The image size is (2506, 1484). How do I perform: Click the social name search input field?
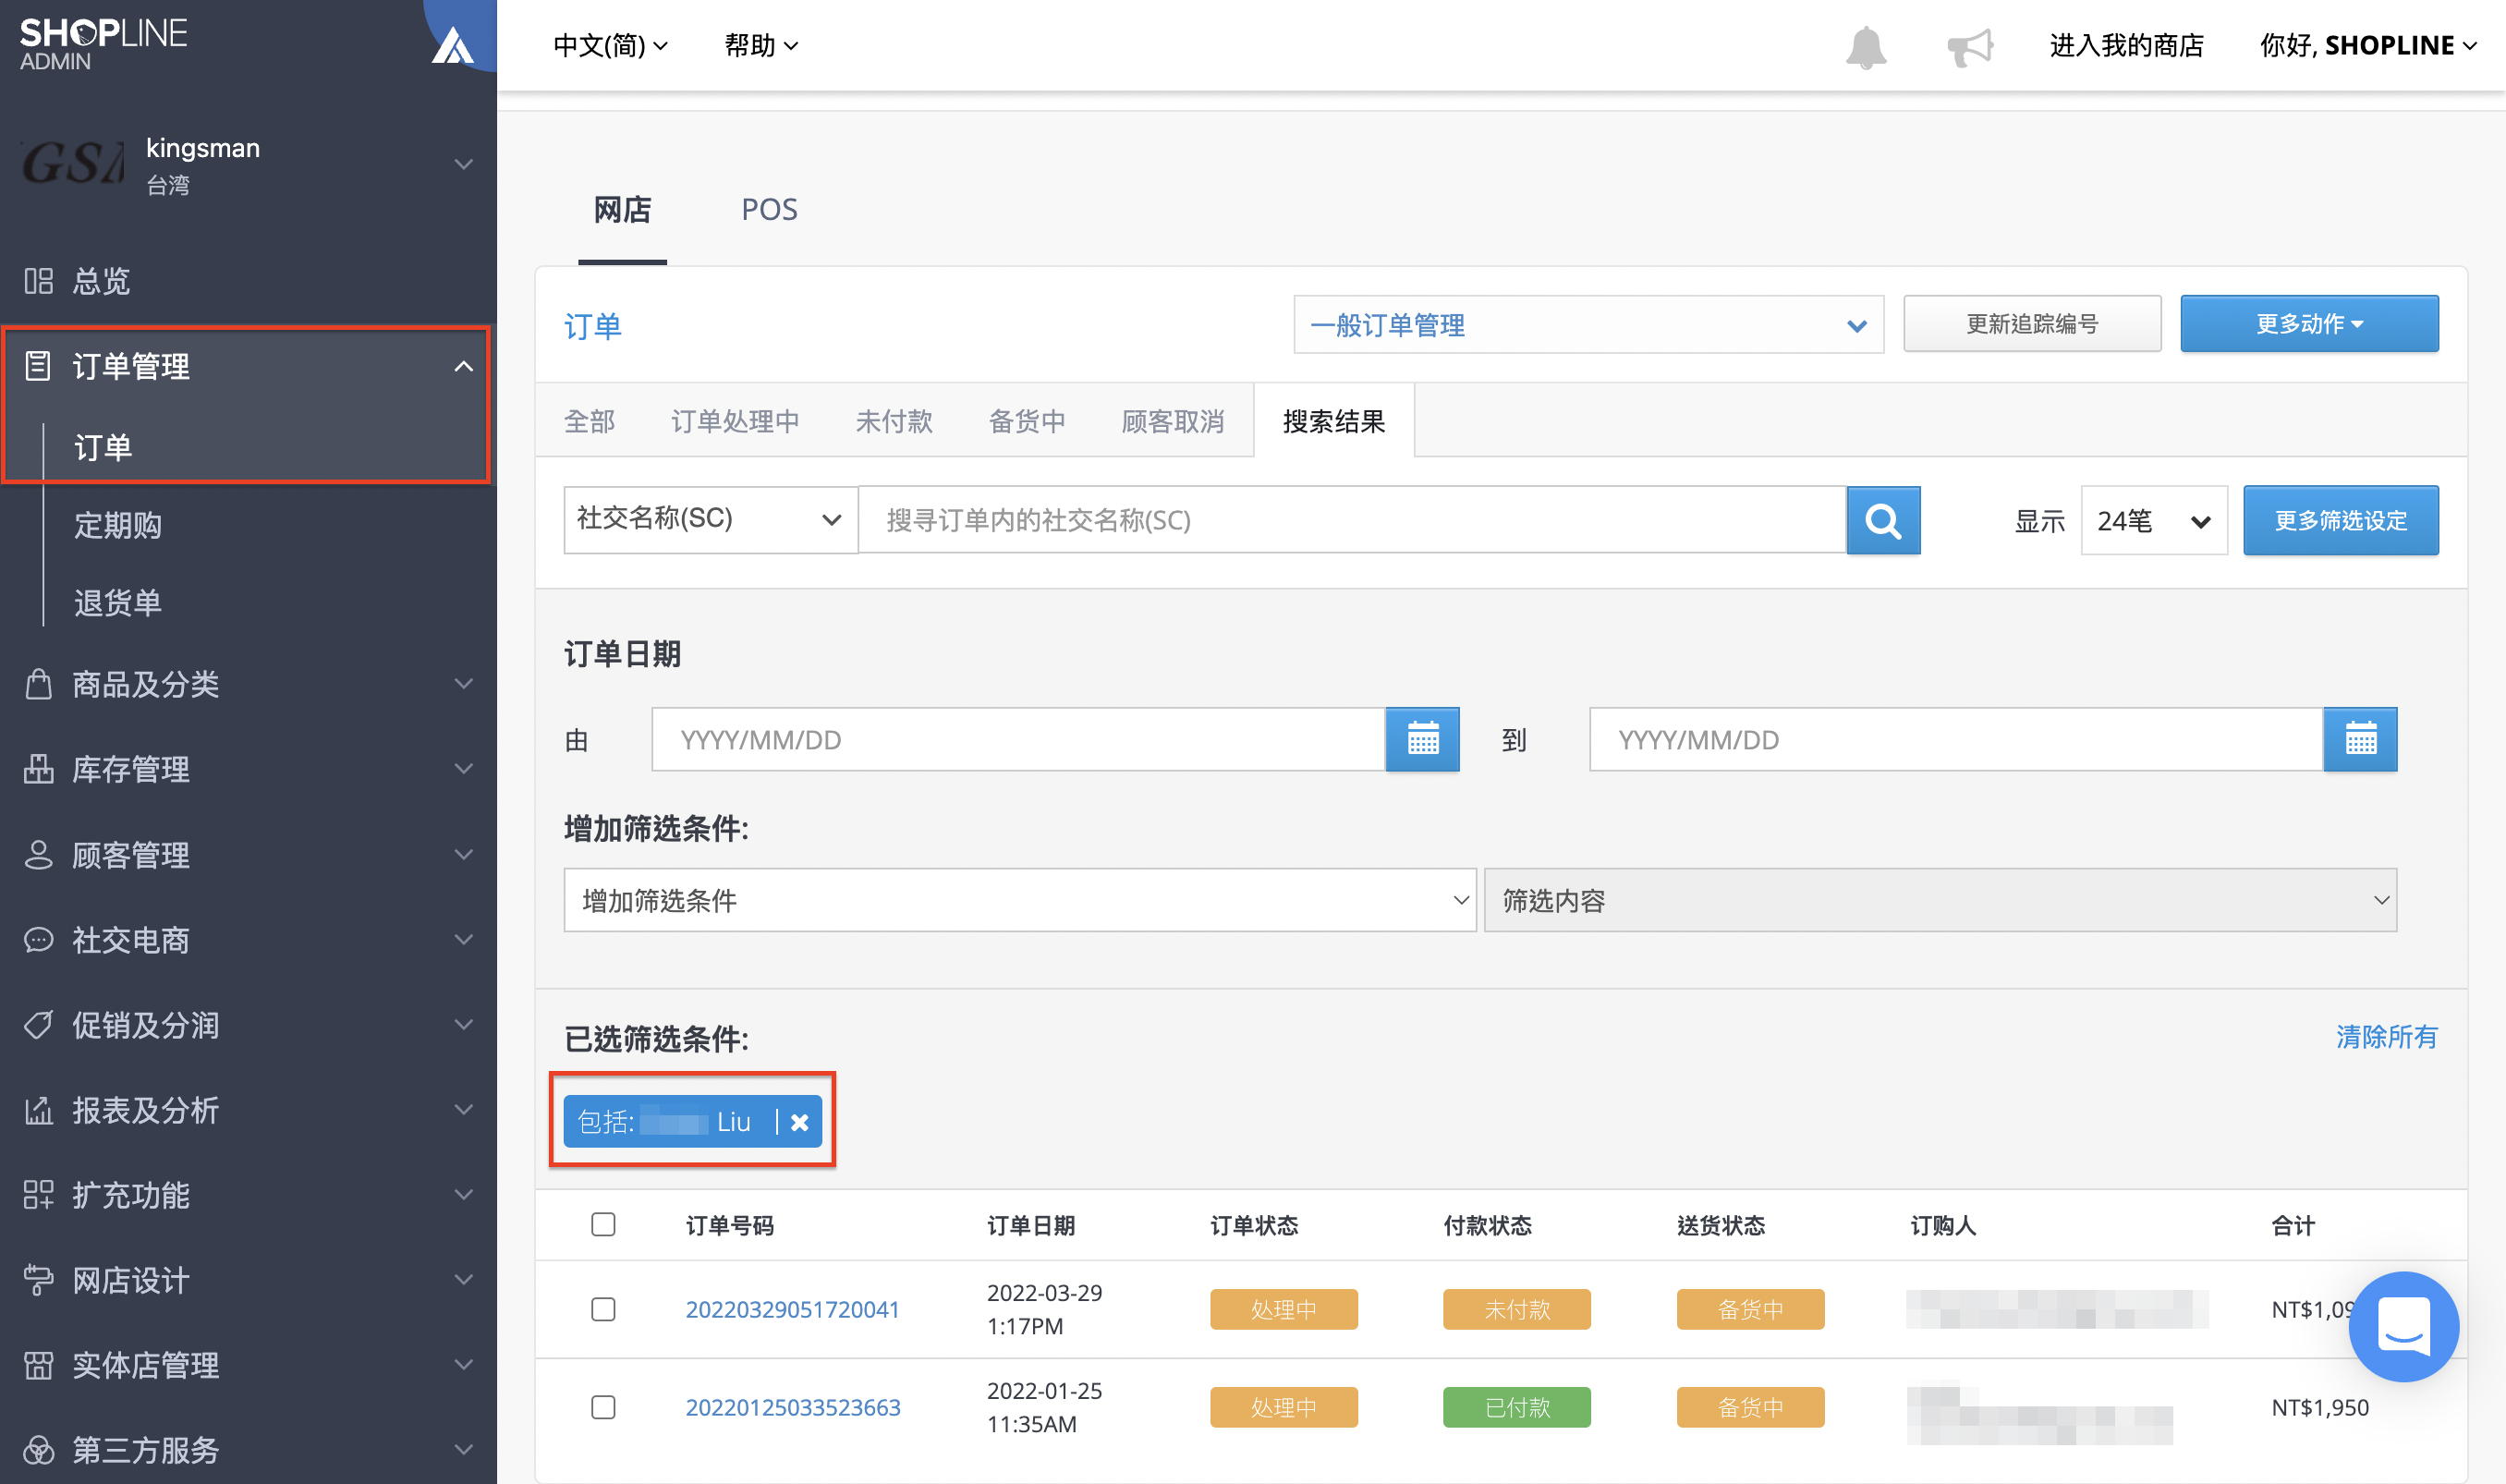click(x=1352, y=520)
